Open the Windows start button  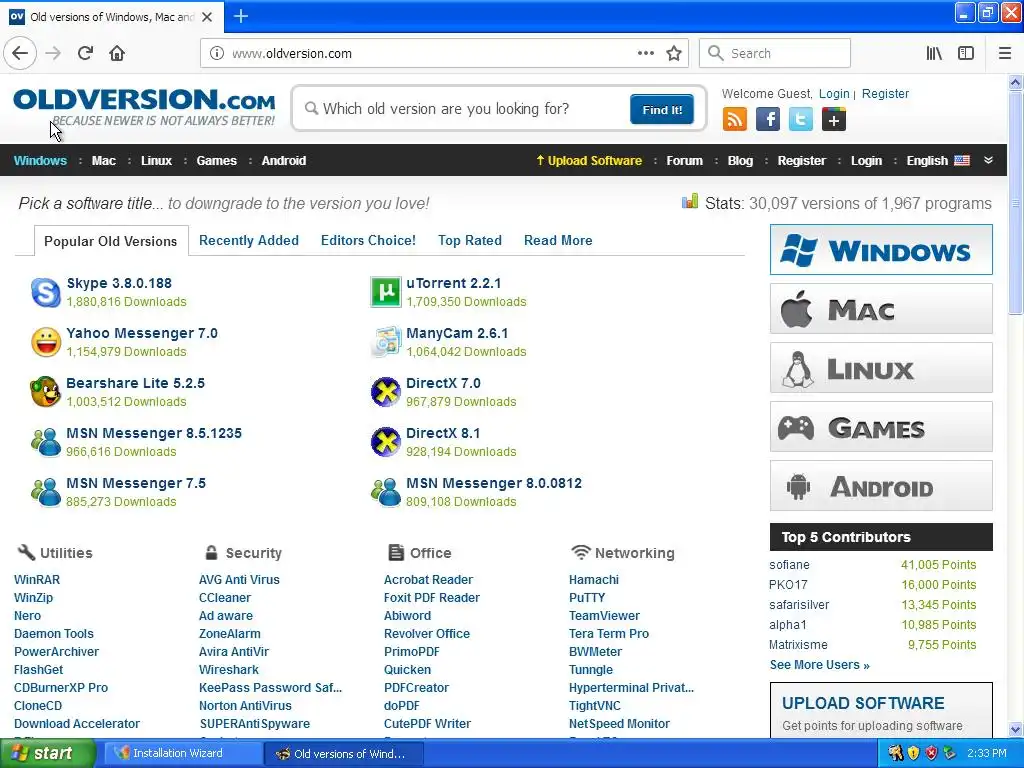(47, 753)
